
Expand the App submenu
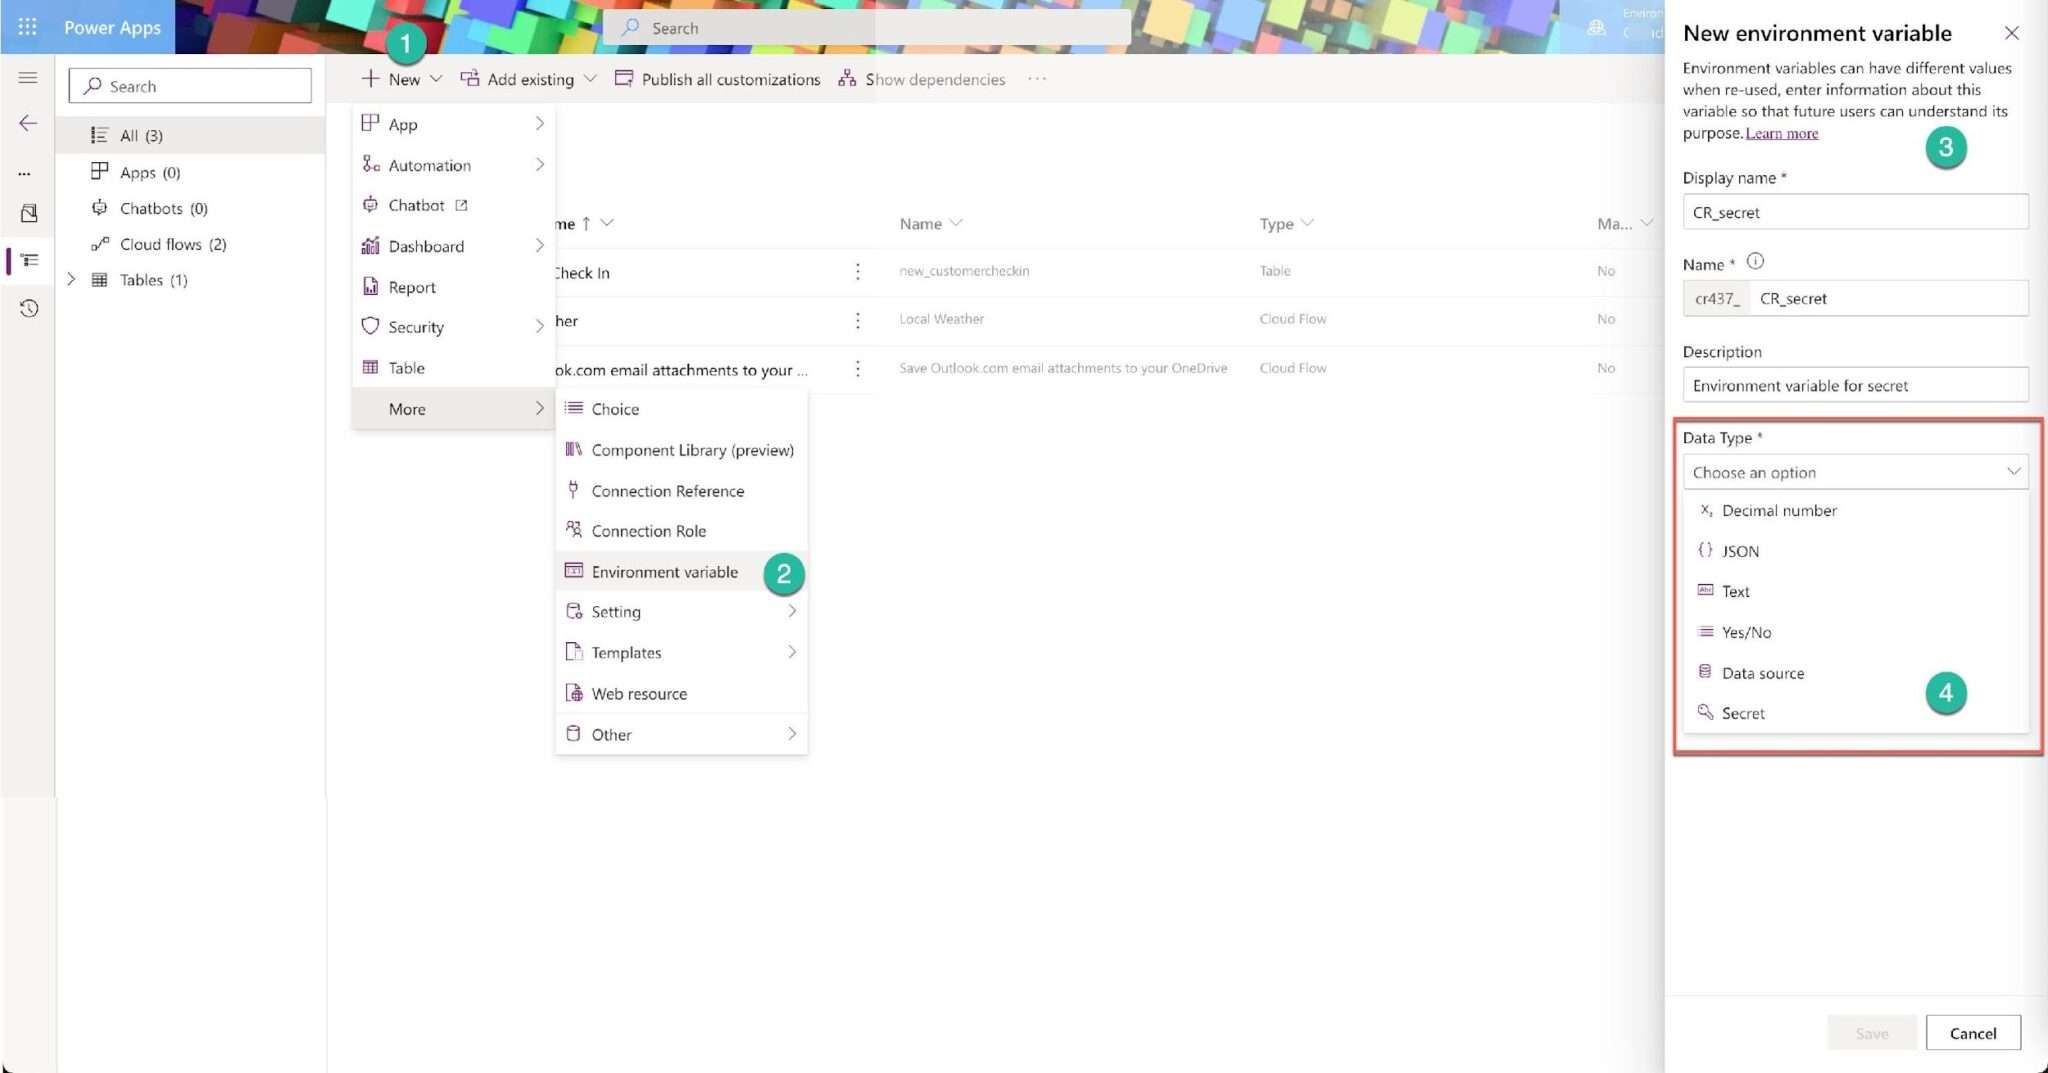[454, 124]
